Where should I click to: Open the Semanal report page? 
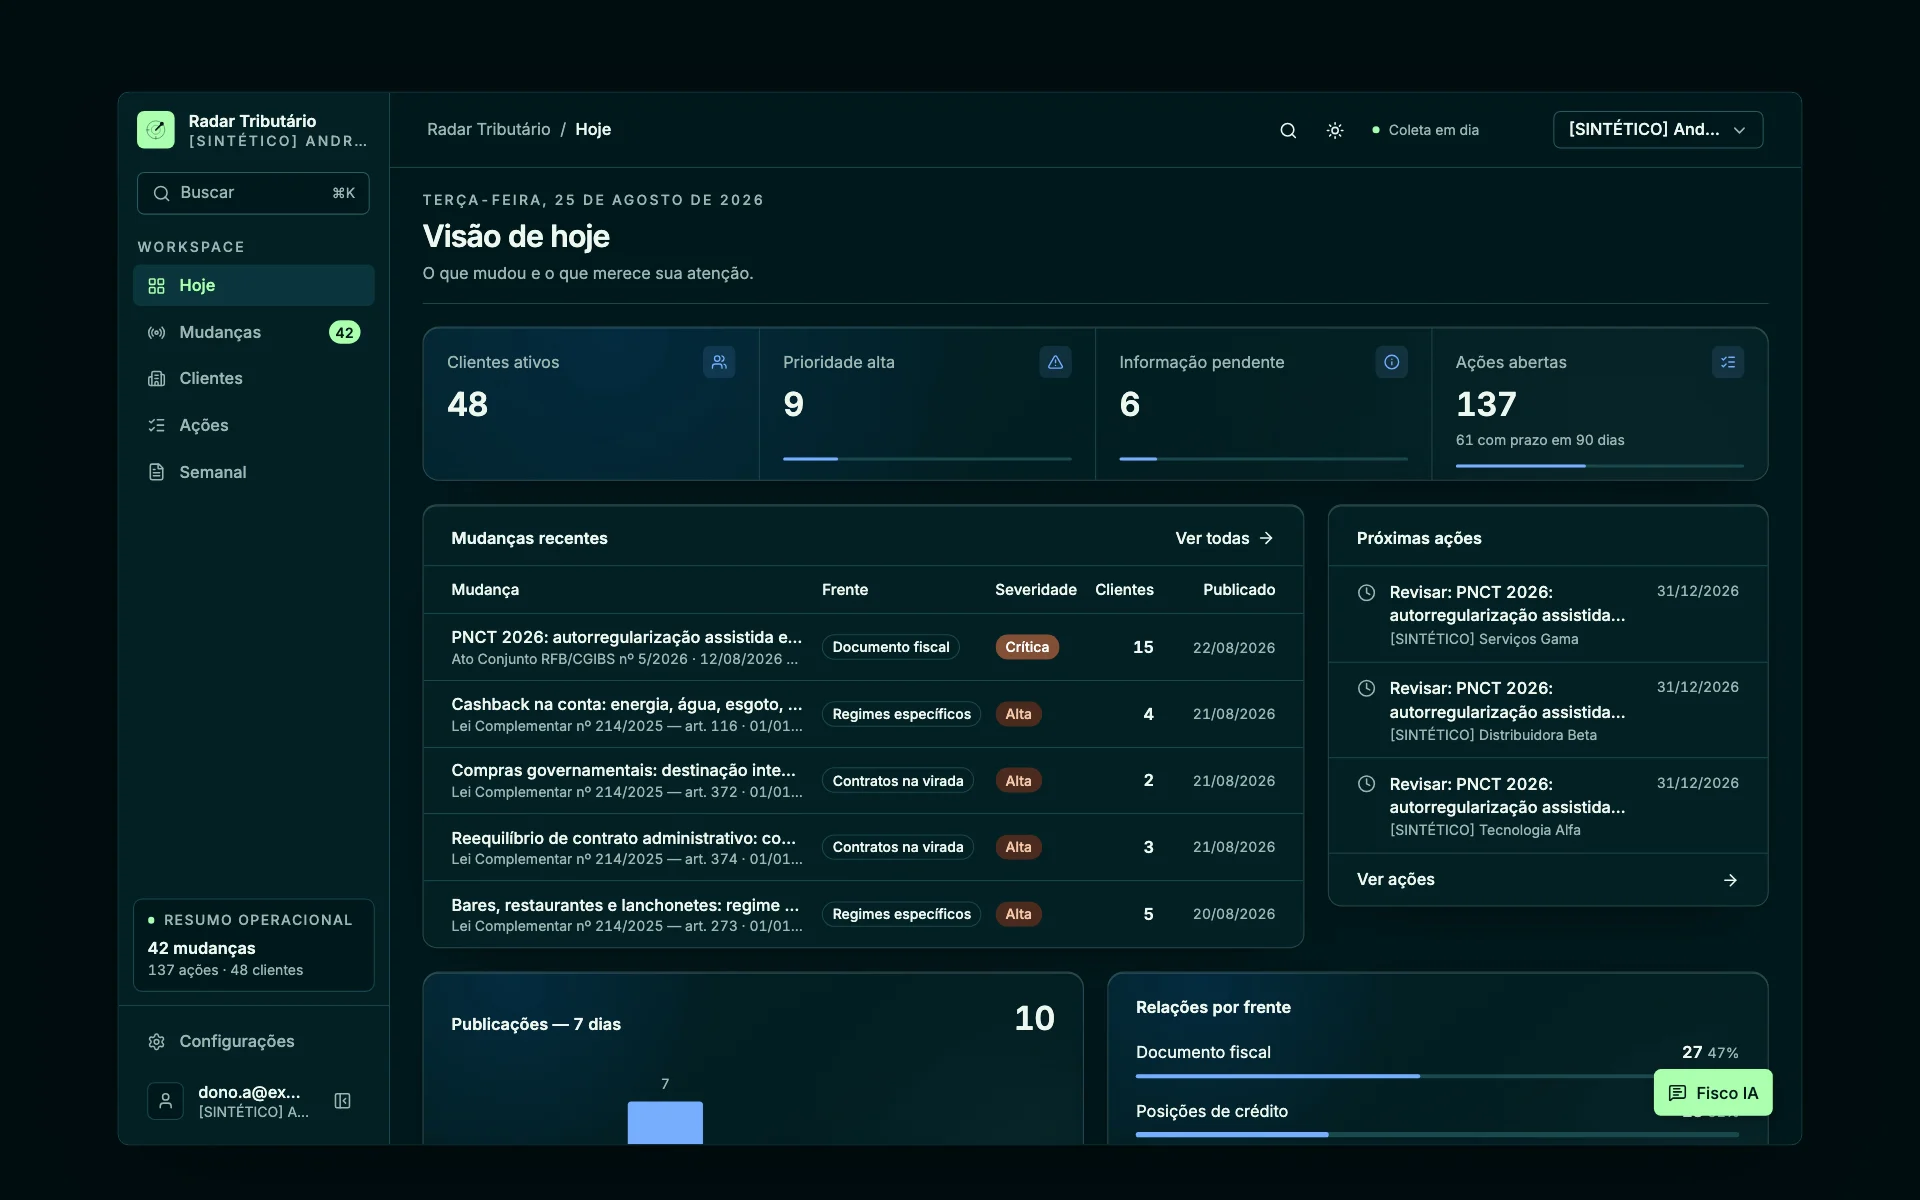tap(253, 472)
